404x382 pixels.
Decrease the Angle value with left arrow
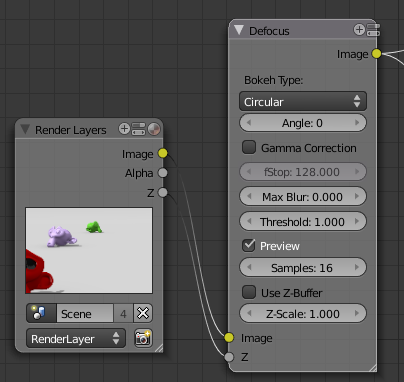pyautogui.click(x=249, y=123)
